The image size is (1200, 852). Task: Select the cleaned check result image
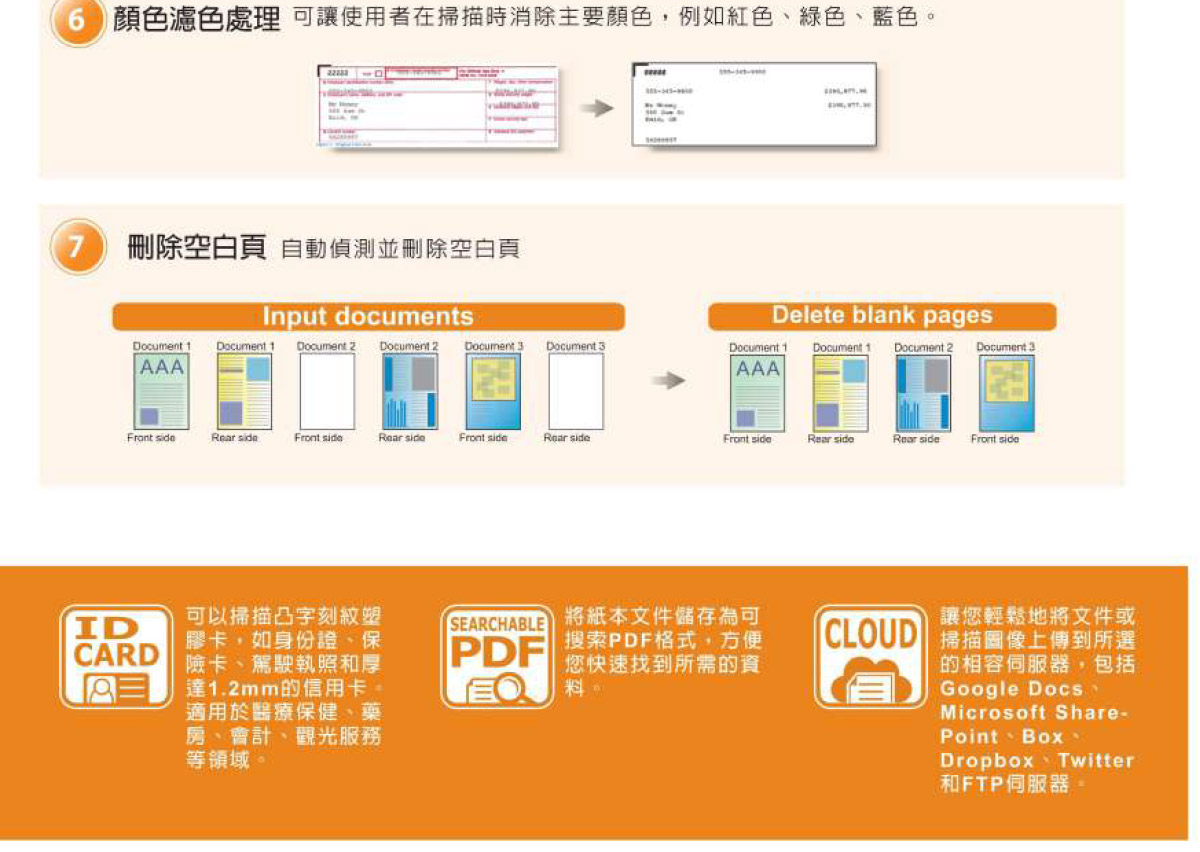pyautogui.click(x=755, y=105)
